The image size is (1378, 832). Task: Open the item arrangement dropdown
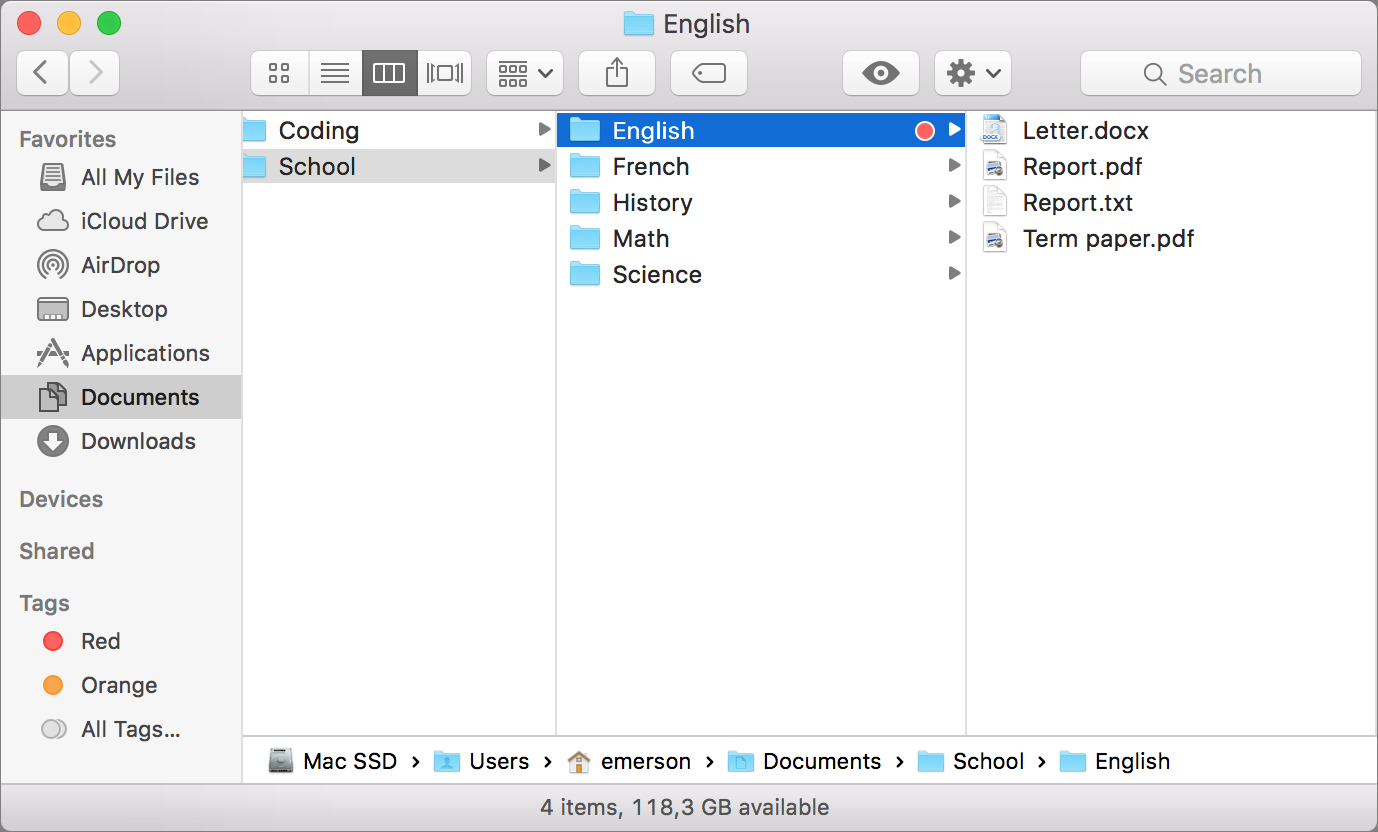[524, 72]
